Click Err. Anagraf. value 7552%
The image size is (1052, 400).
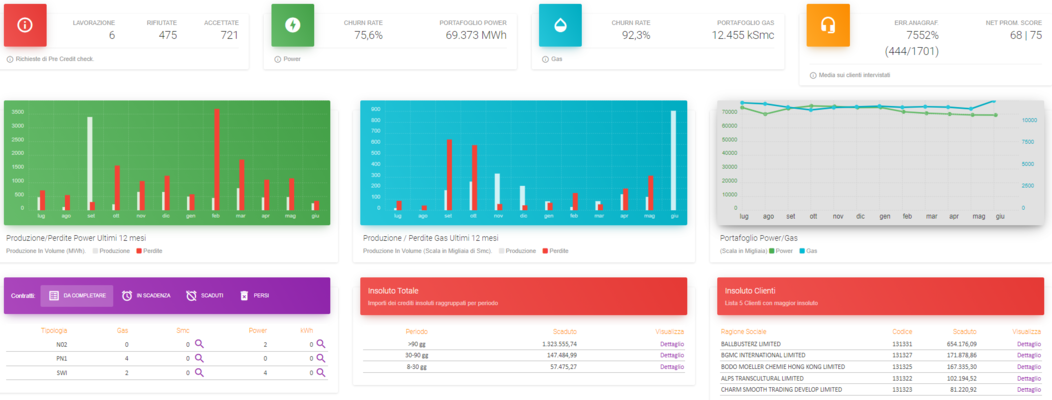click(922, 36)
